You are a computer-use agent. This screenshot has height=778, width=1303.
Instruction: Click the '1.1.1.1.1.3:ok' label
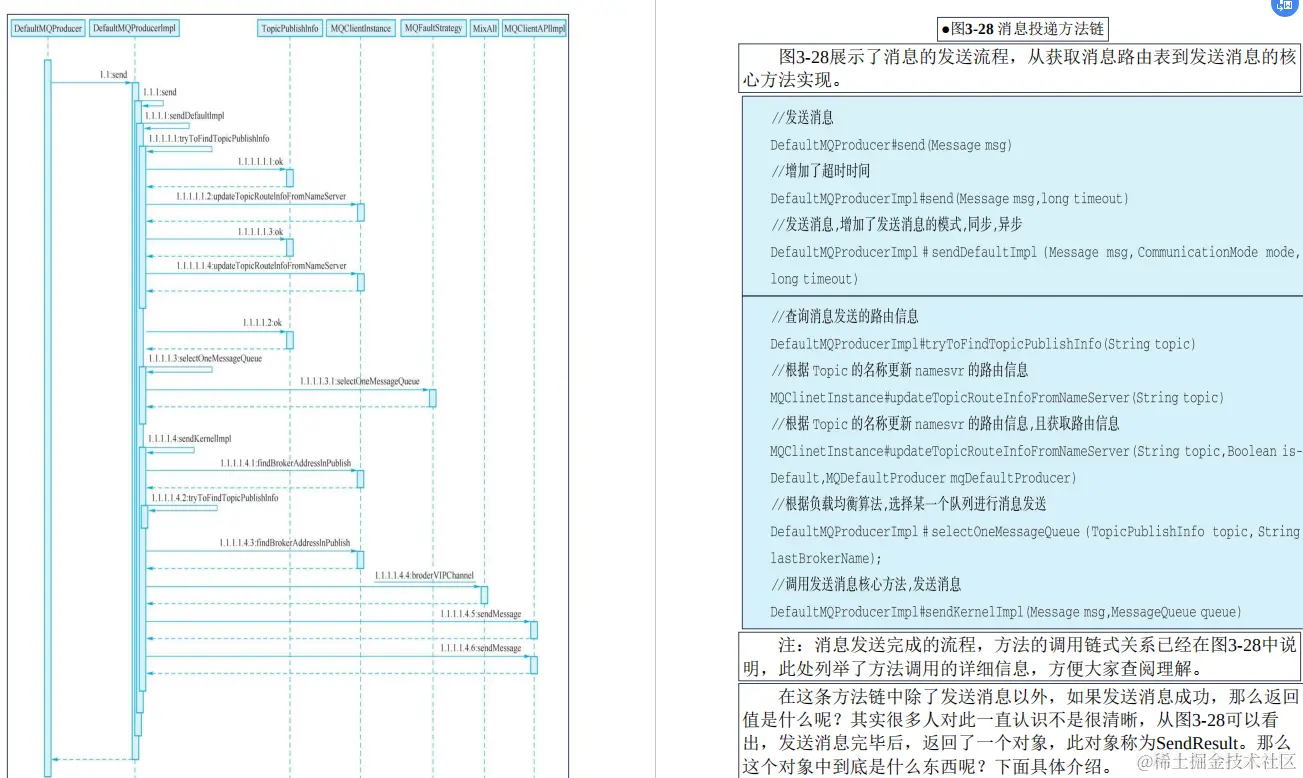(x=260, y=232)
